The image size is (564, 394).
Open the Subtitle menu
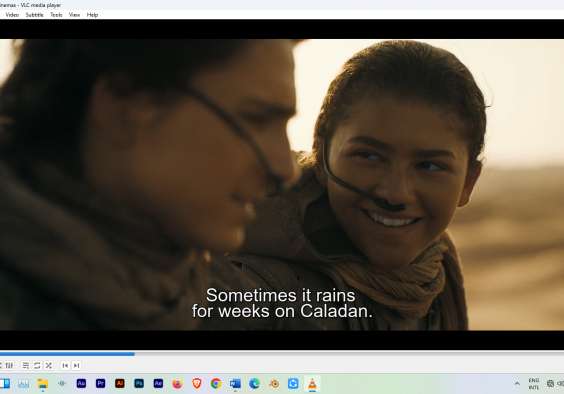(x=35, y=15)
